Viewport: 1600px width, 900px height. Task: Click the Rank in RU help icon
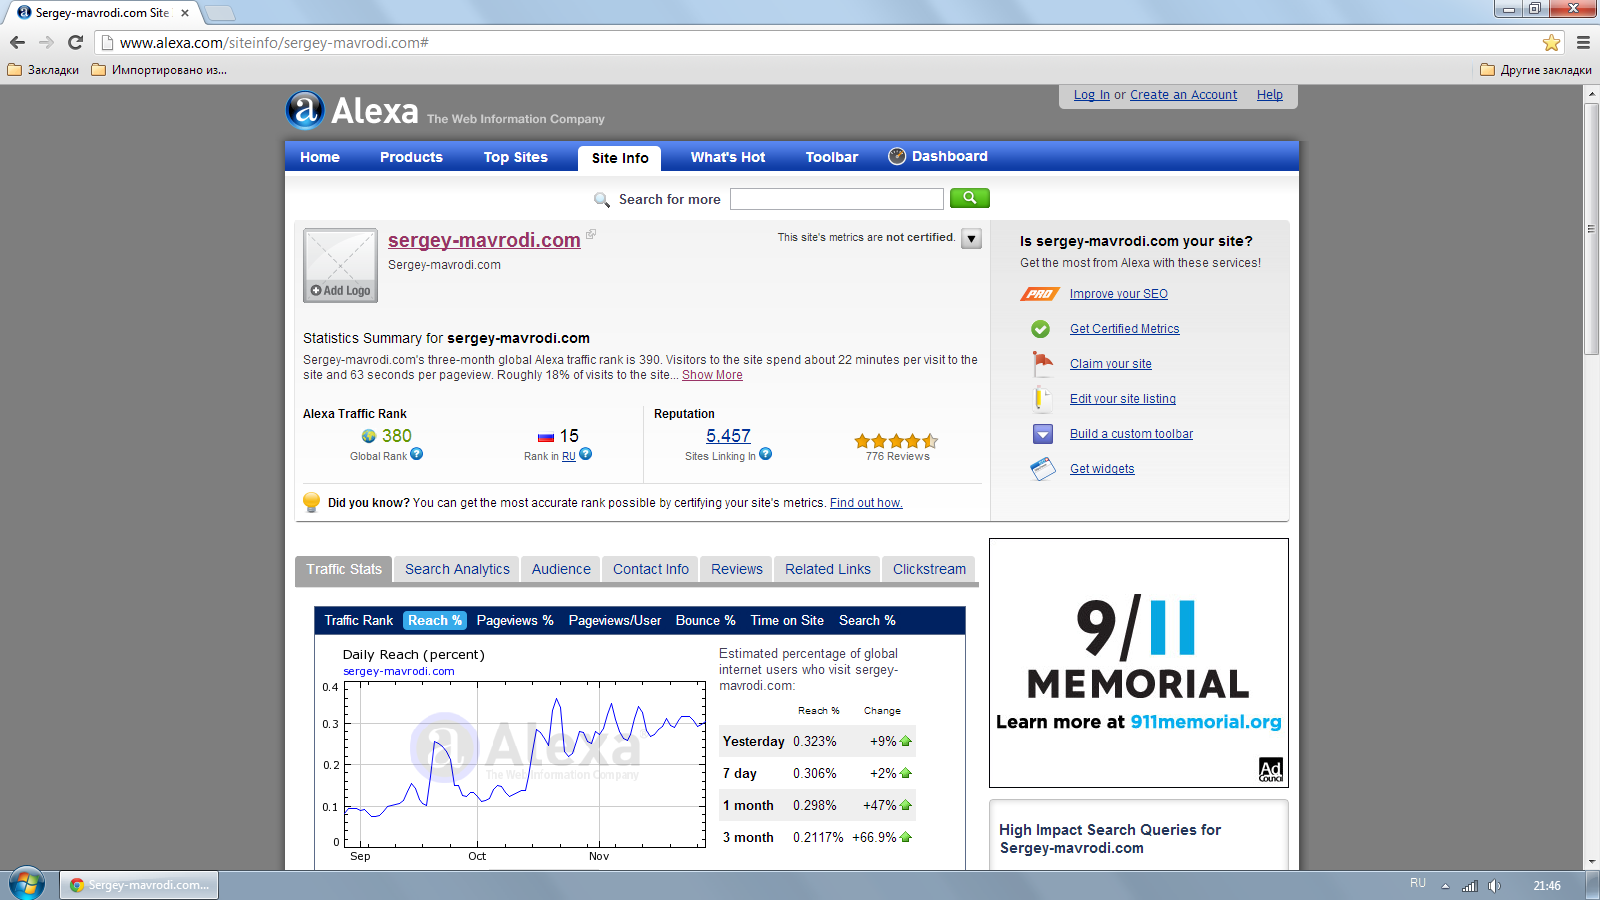click(586, 454)
